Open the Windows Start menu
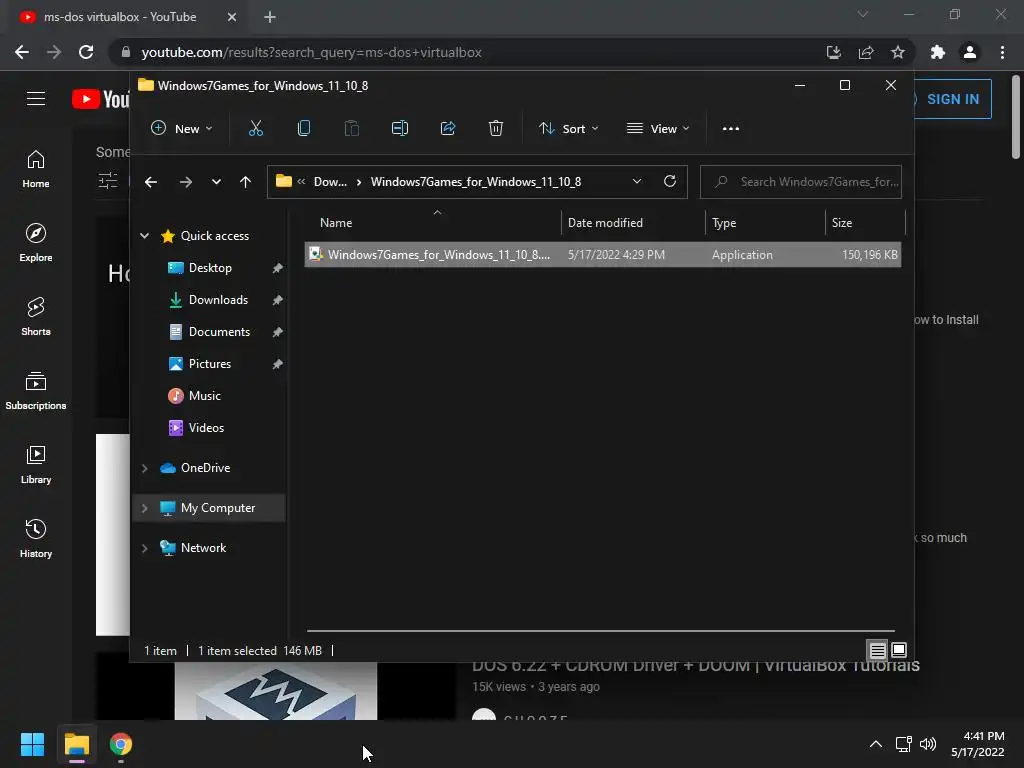Viewport: 1024px width, 768px height. pyautogui.click(x=32, y=744)
